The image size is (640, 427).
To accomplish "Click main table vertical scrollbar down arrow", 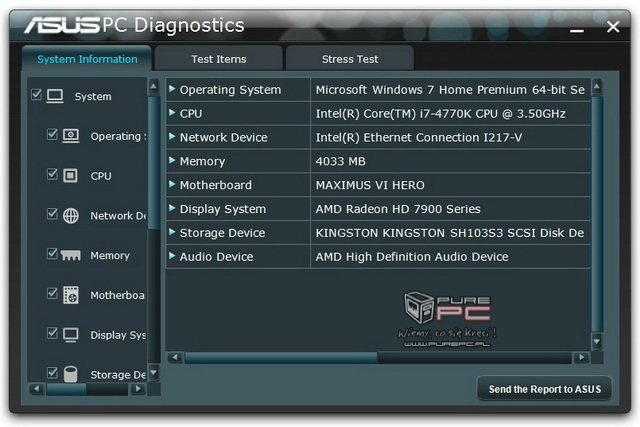I will pos(597,342).
